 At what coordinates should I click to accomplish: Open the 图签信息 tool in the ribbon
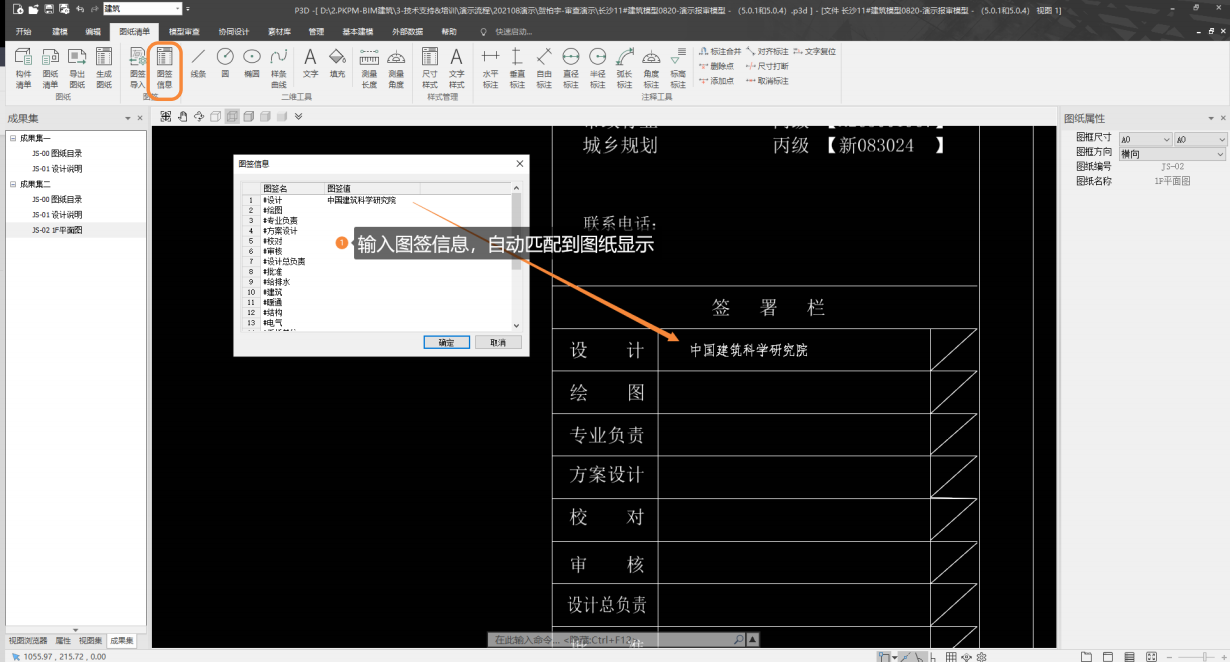(164, 67)
